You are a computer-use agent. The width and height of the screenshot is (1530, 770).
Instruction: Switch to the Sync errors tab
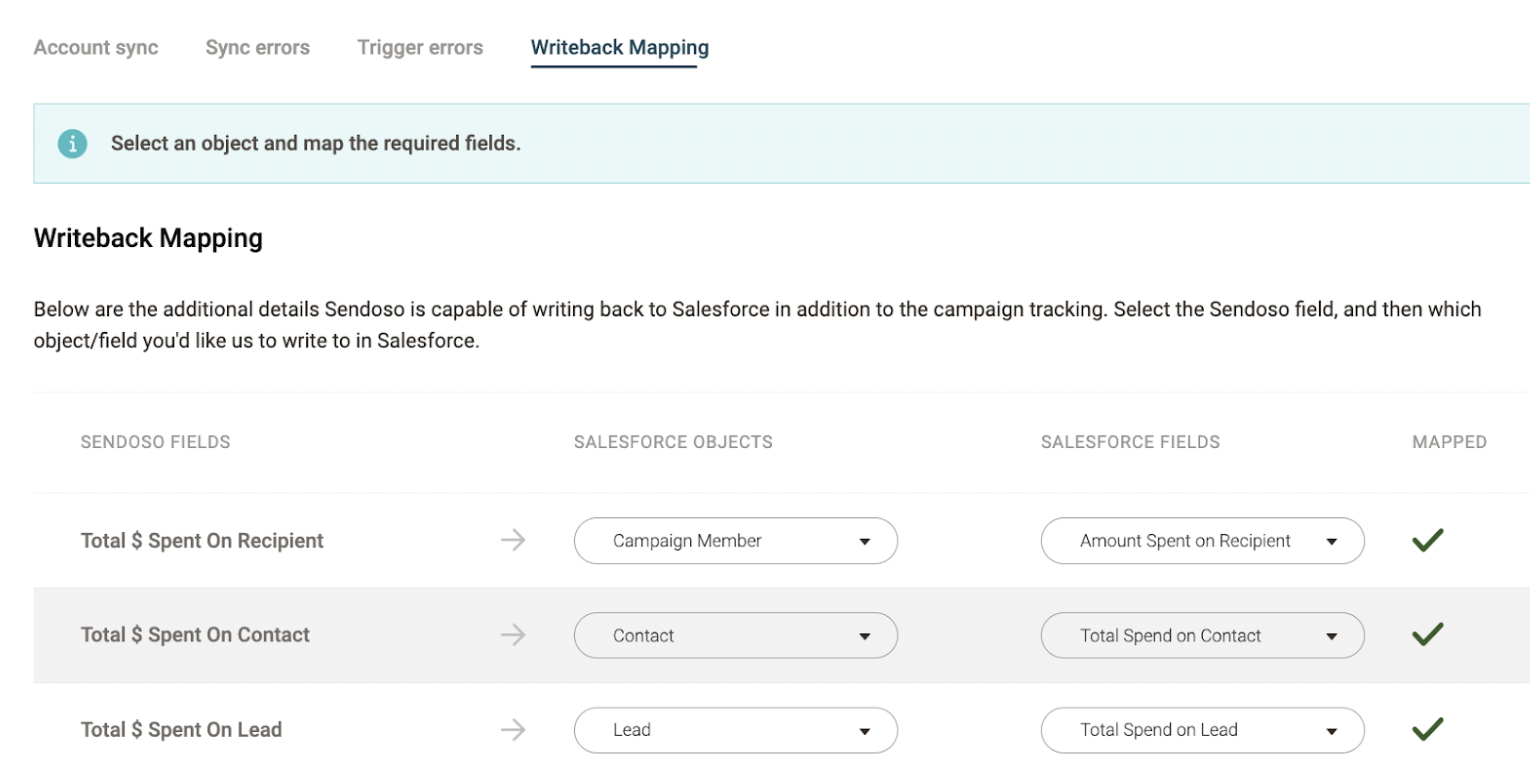coord(258,47)
